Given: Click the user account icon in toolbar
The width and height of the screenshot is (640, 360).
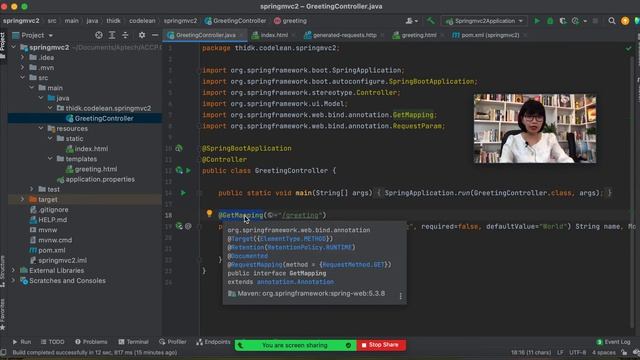Looking at the screenshot, I should (x=411, y=21).
